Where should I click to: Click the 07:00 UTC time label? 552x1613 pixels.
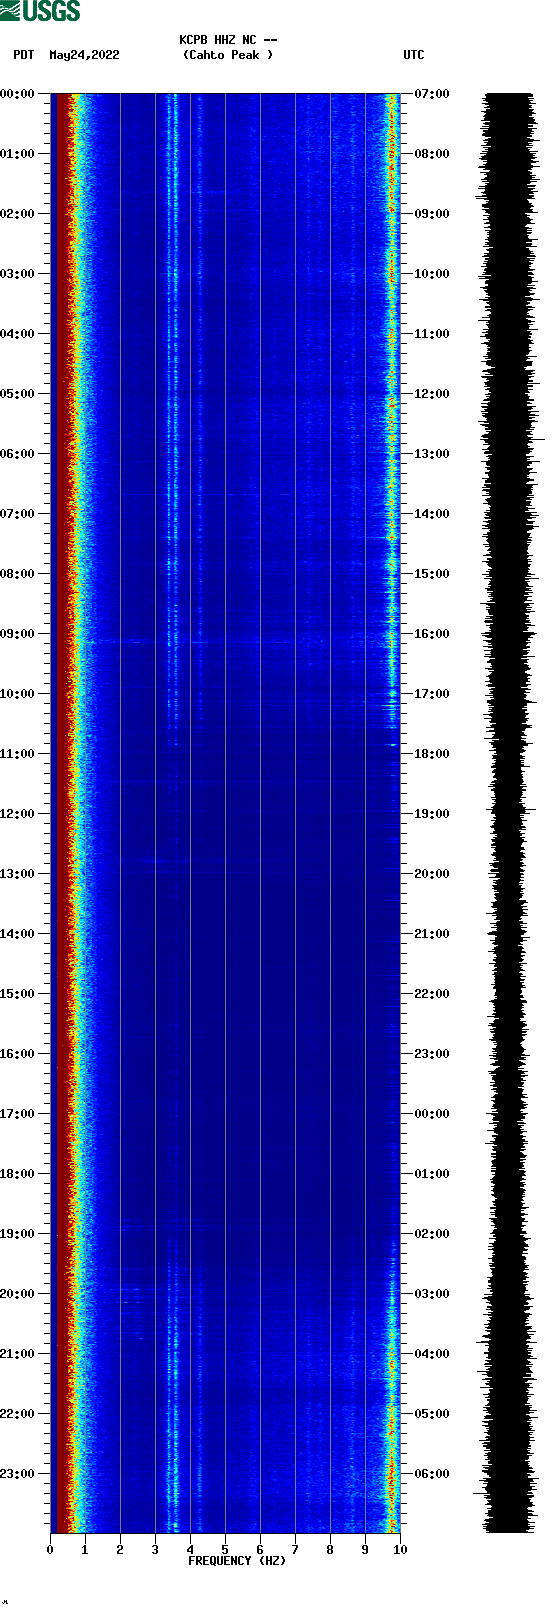point(432,94)
